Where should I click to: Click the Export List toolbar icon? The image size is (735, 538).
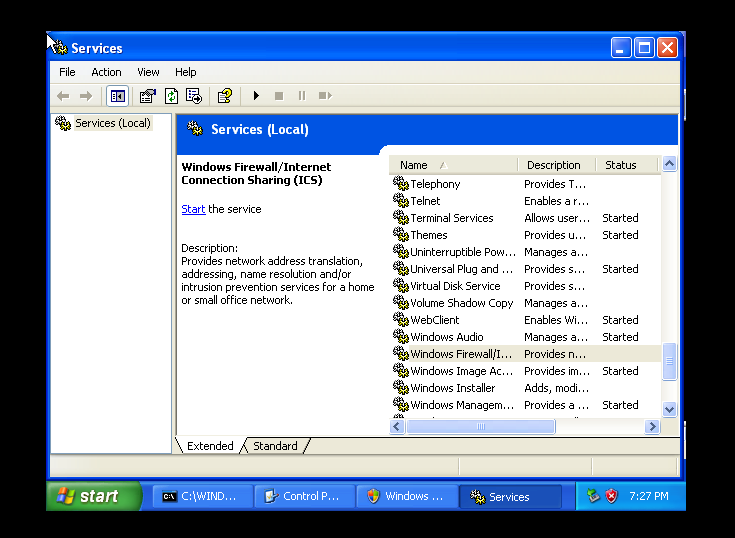point(194,96)
